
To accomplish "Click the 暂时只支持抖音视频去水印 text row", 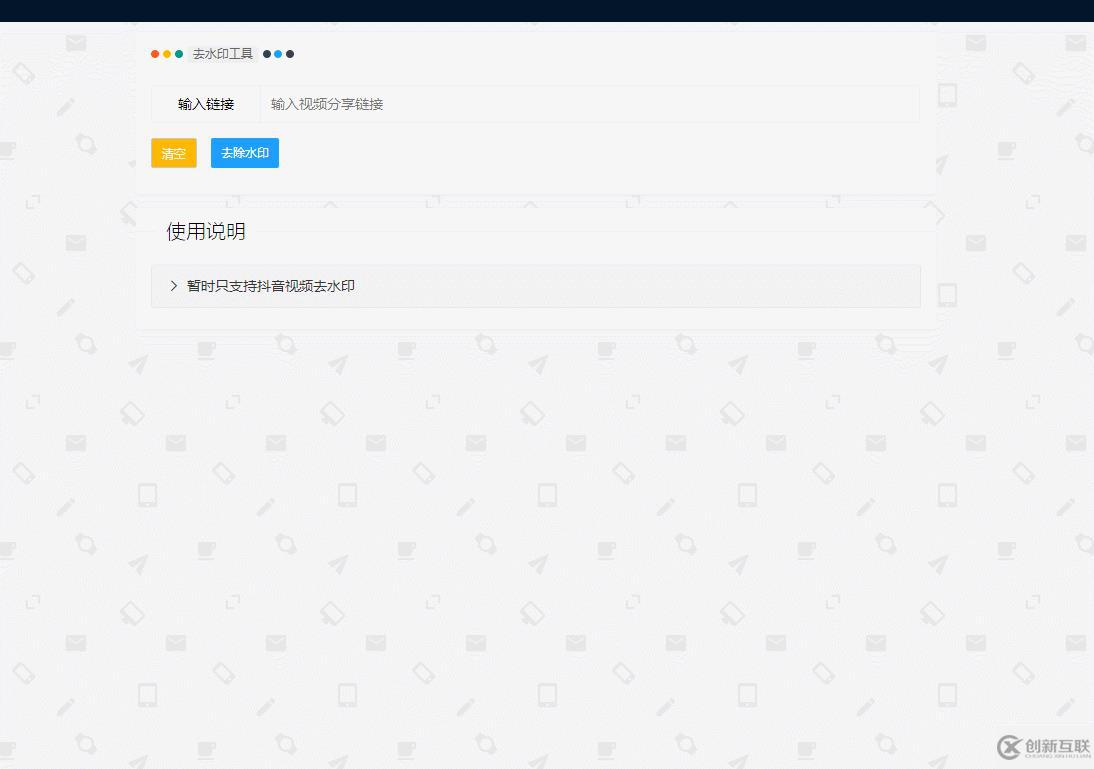I will pos(536,286).
